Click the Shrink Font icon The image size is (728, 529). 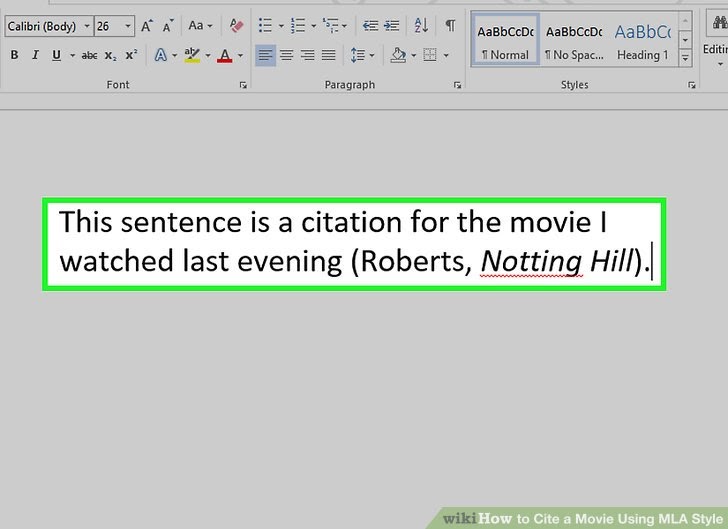[168, 26]
